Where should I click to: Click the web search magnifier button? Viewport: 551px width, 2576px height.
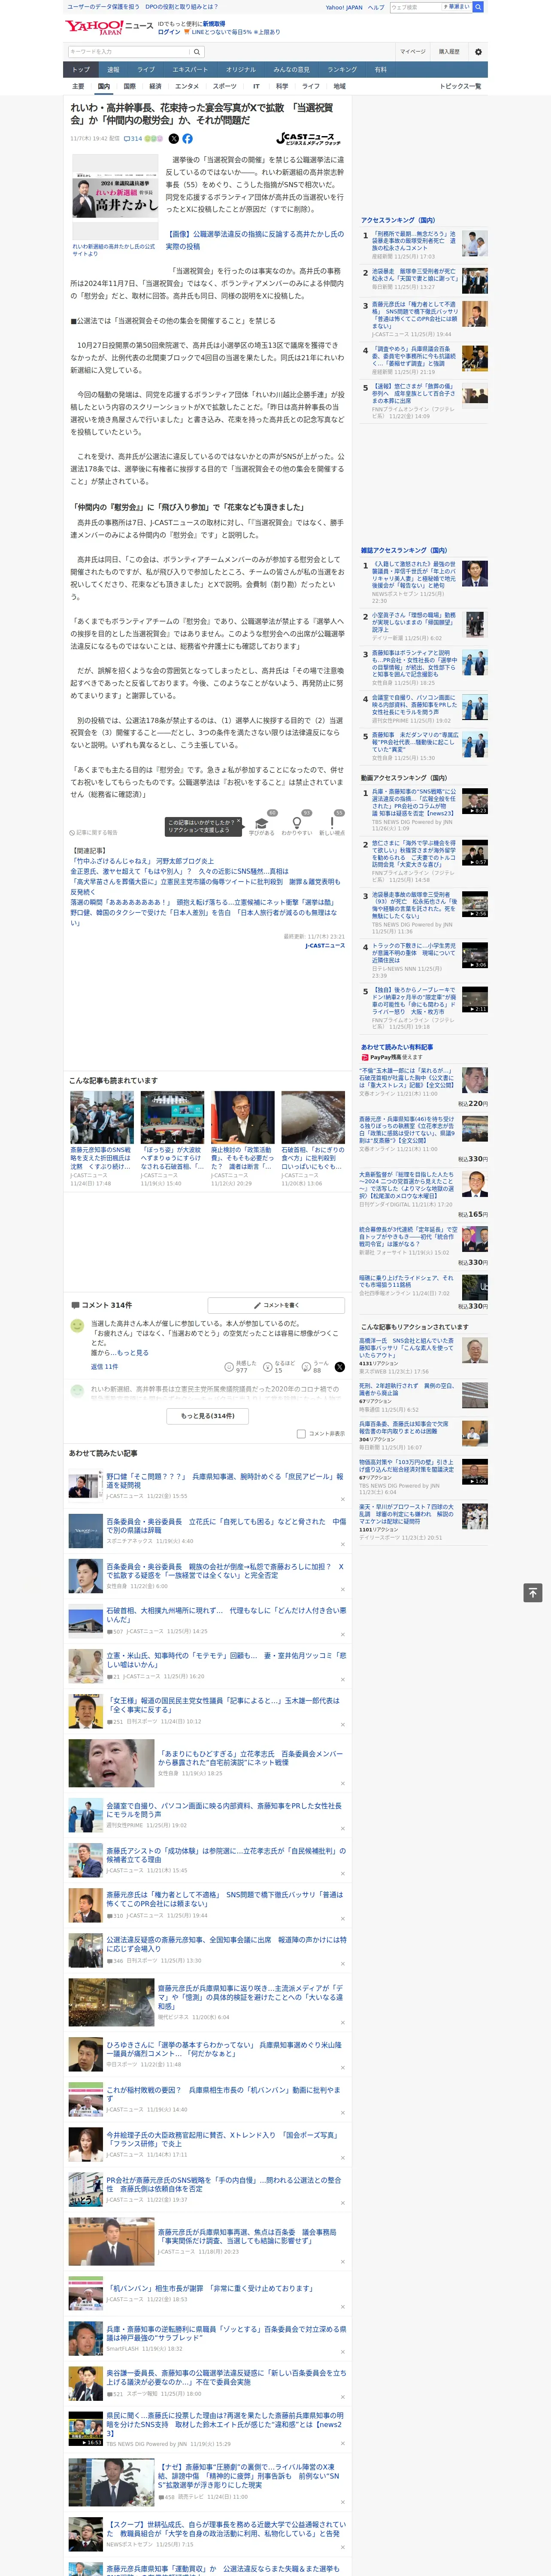point(478,7)
